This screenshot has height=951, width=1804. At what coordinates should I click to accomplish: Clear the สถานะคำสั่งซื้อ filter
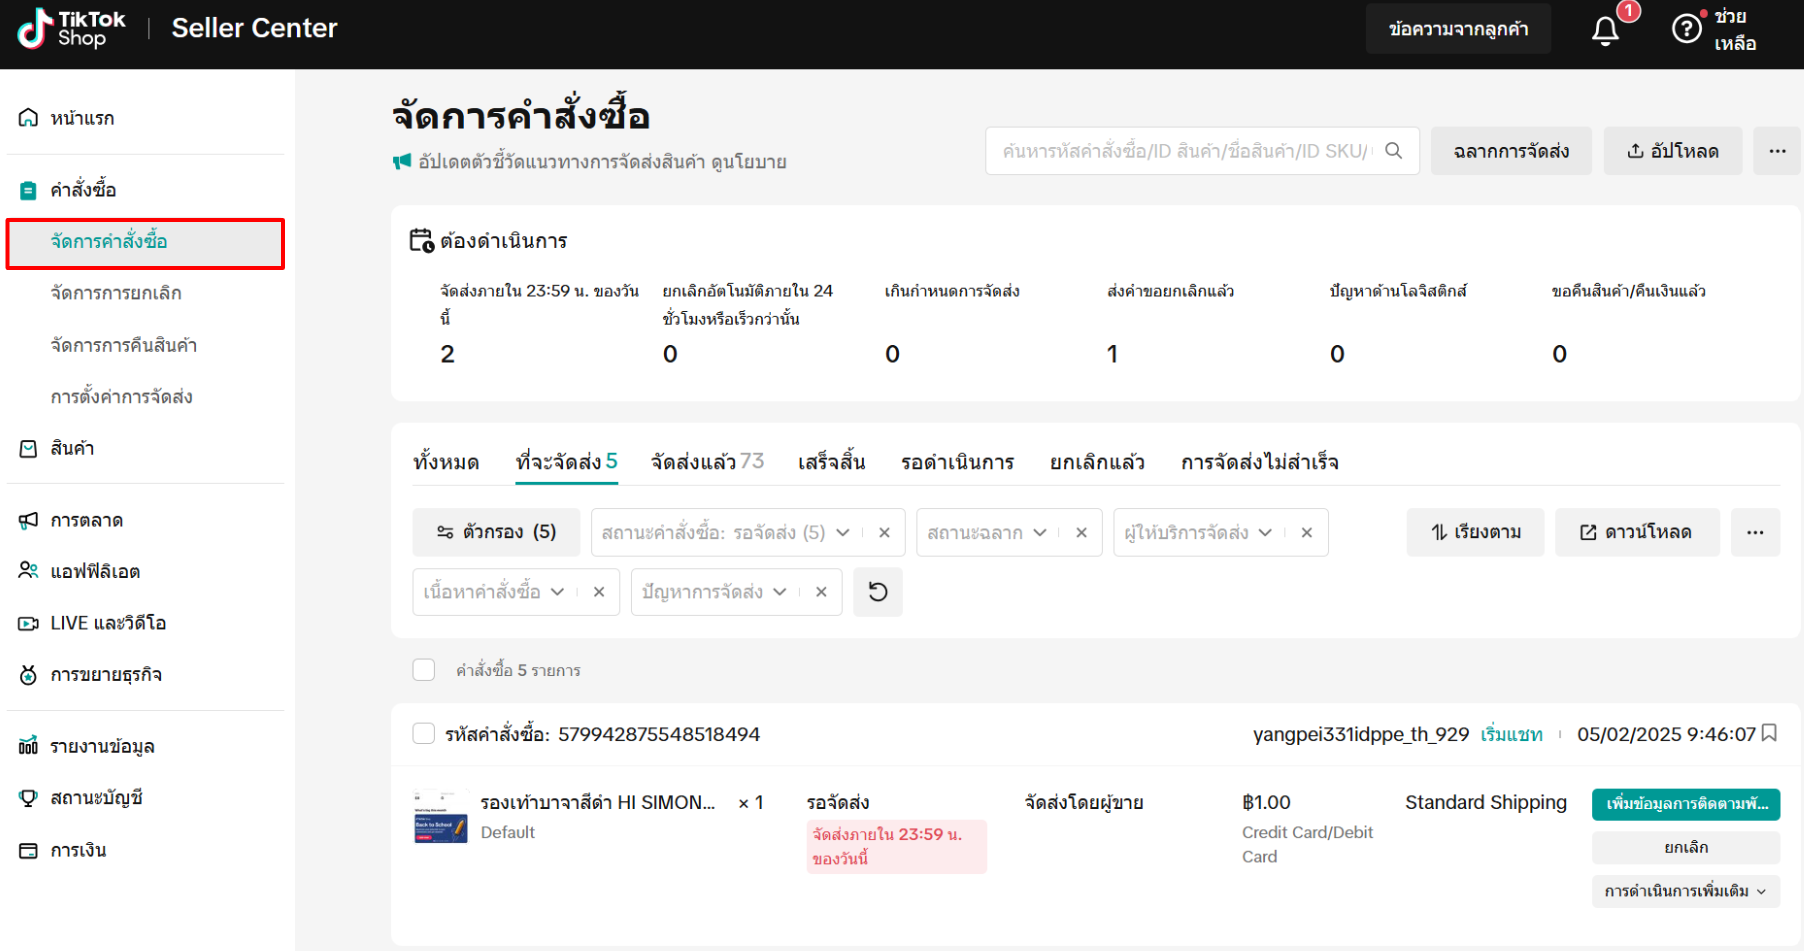pyautogui.click(x=884, y=533)
